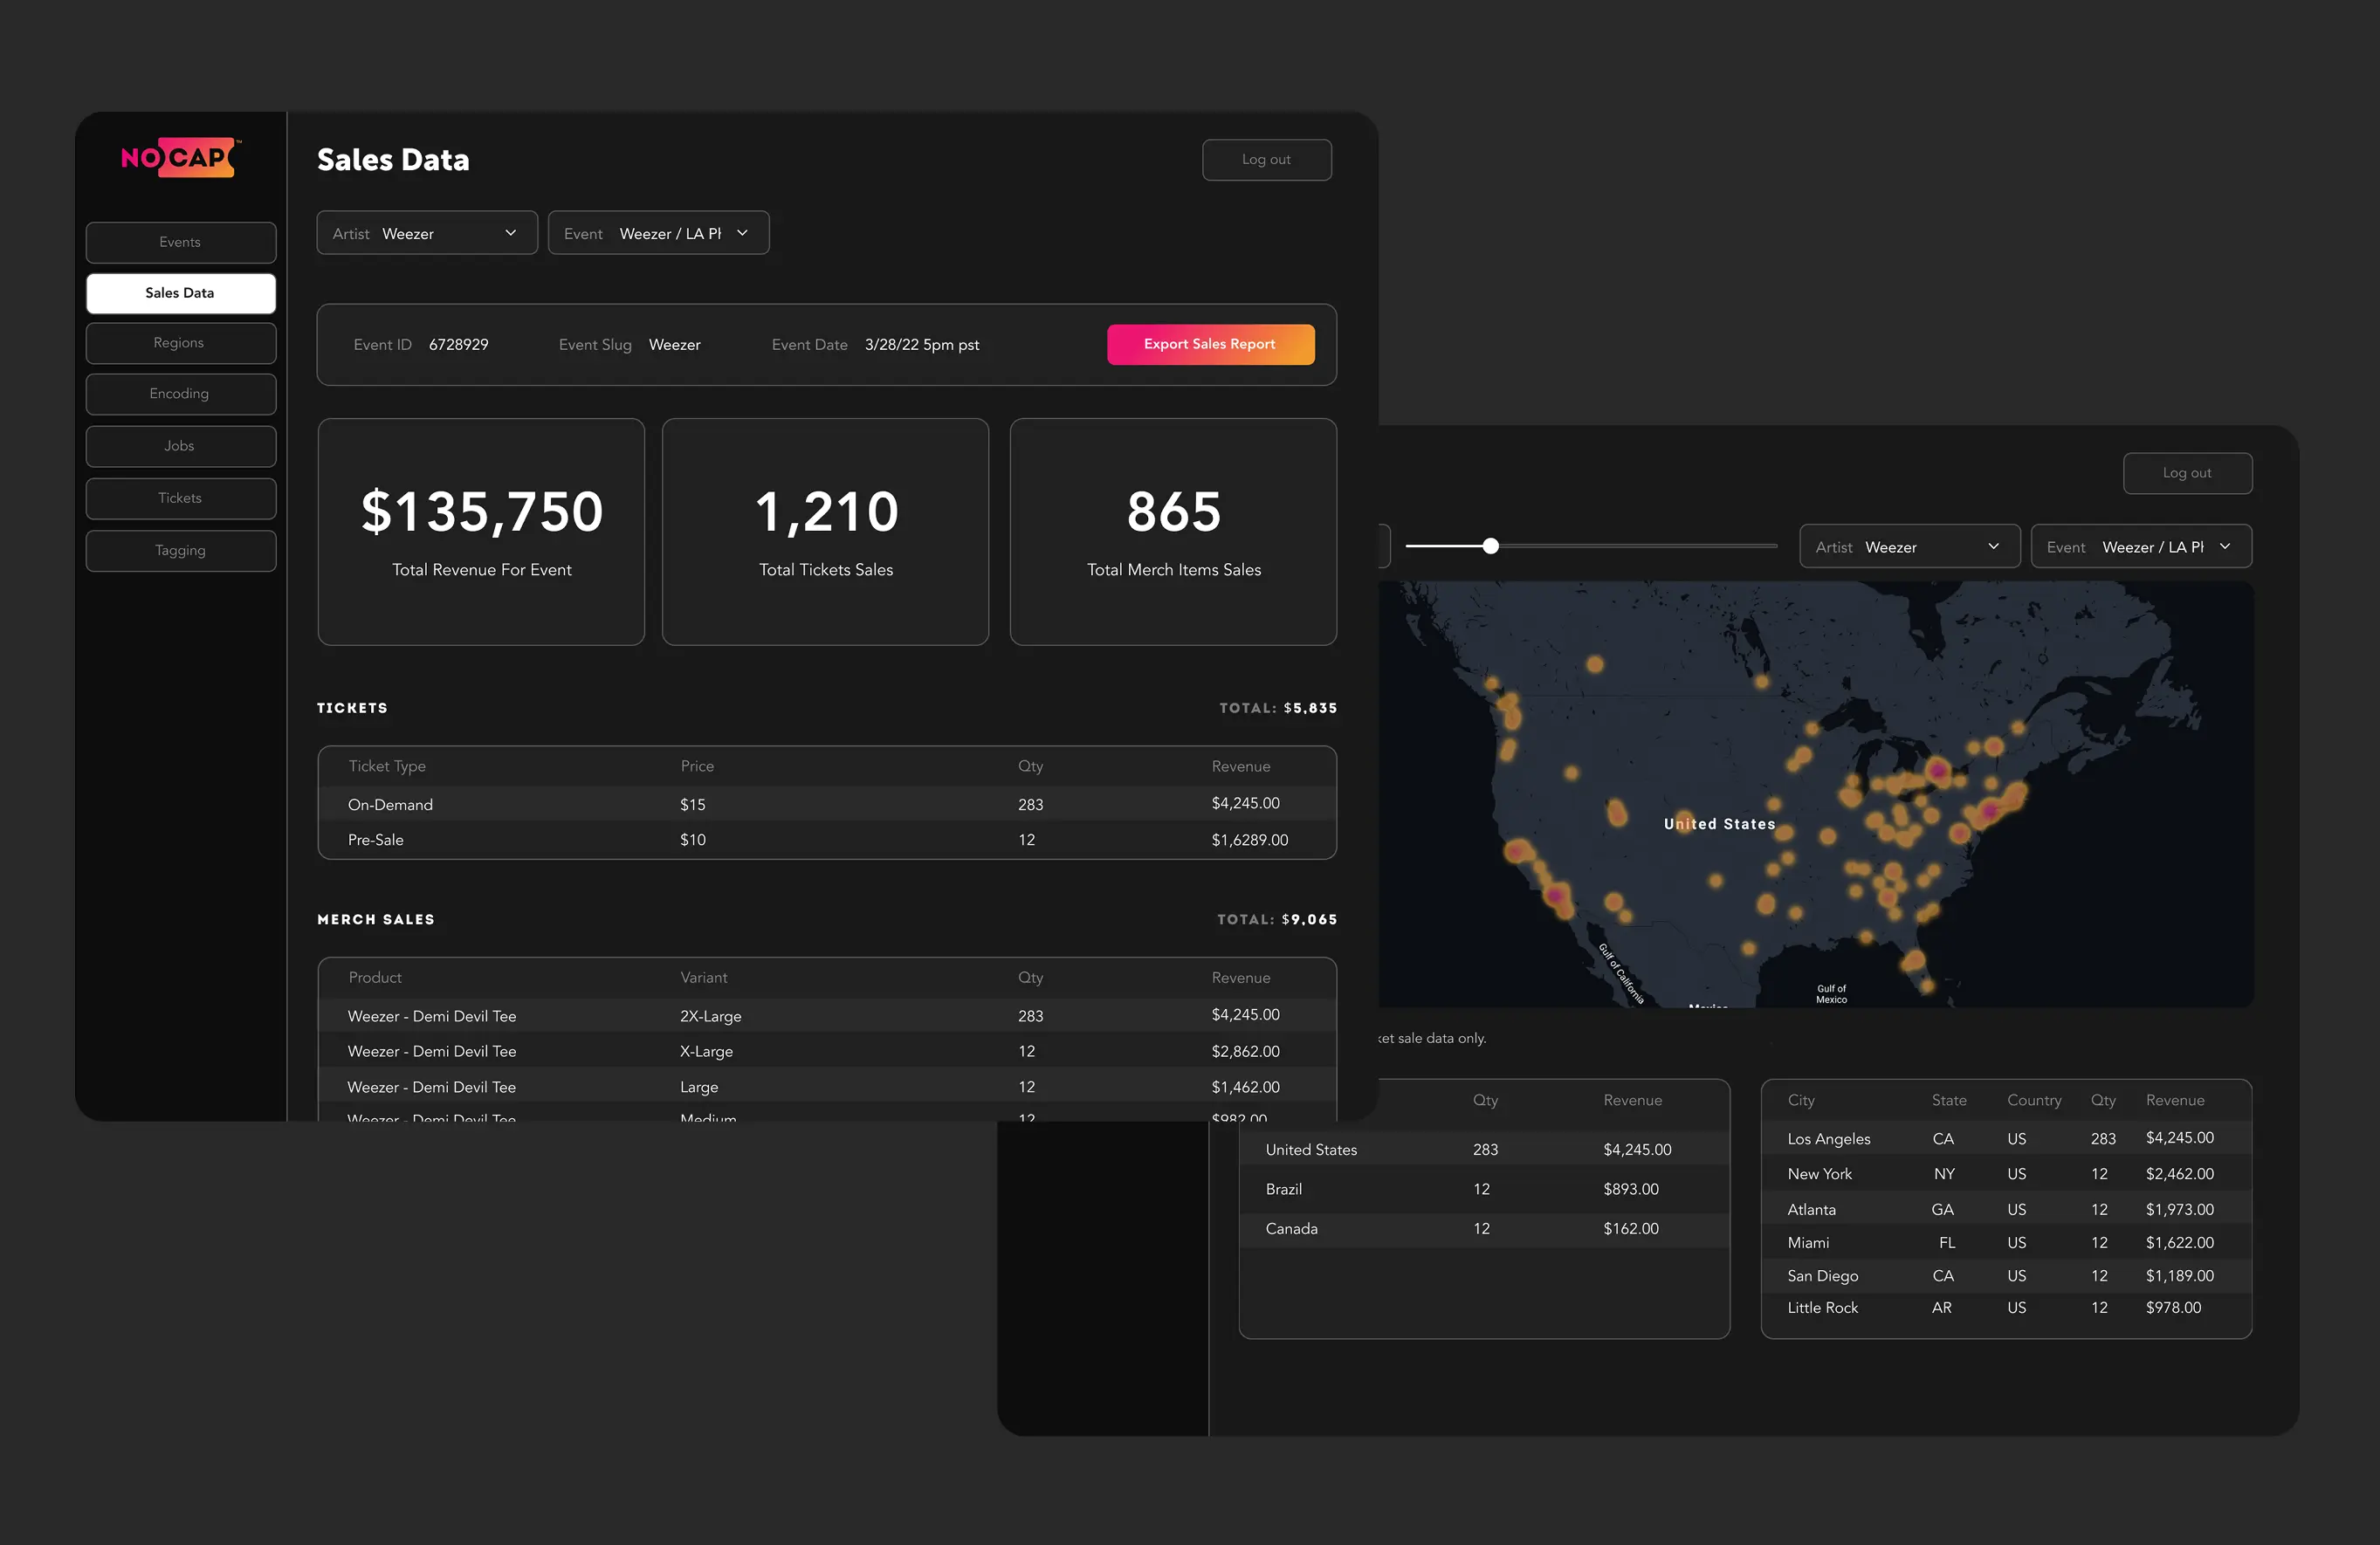Click the Total Tickets Sales card
Image resolution: width=2380 pixels, height=1545 pixels.
pyautogui.click(x=825, y=532)
